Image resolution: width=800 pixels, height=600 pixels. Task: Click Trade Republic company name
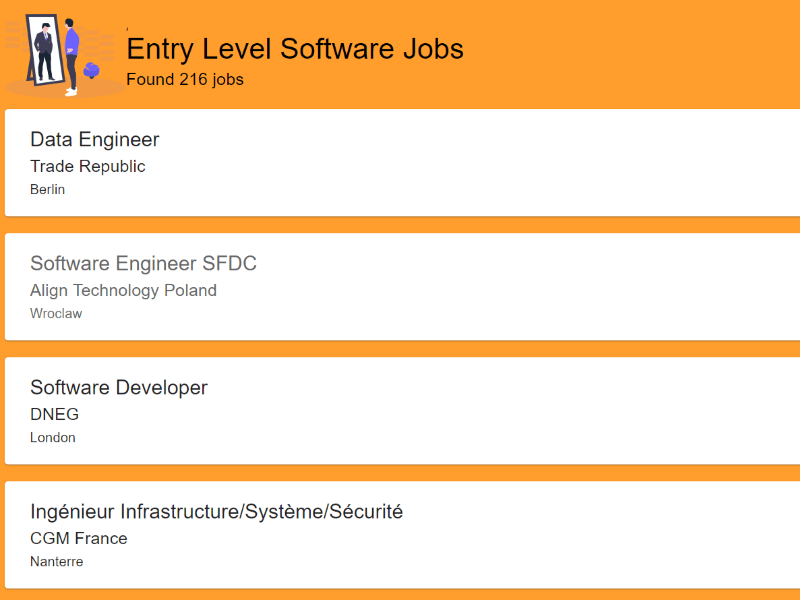pos(88,166)
